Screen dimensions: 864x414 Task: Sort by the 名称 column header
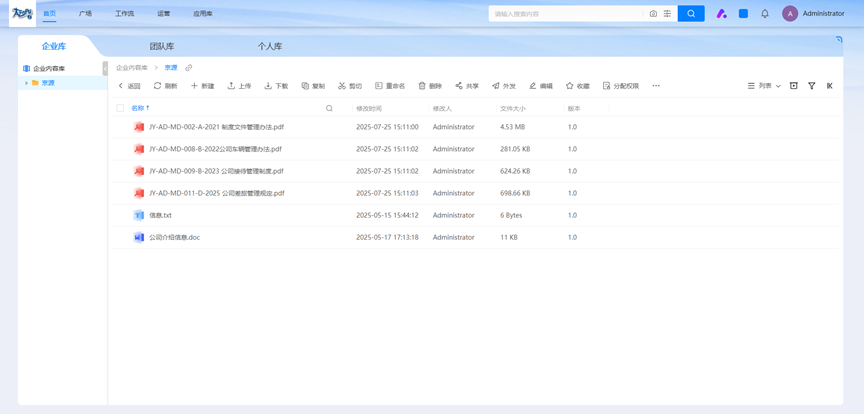138,108
